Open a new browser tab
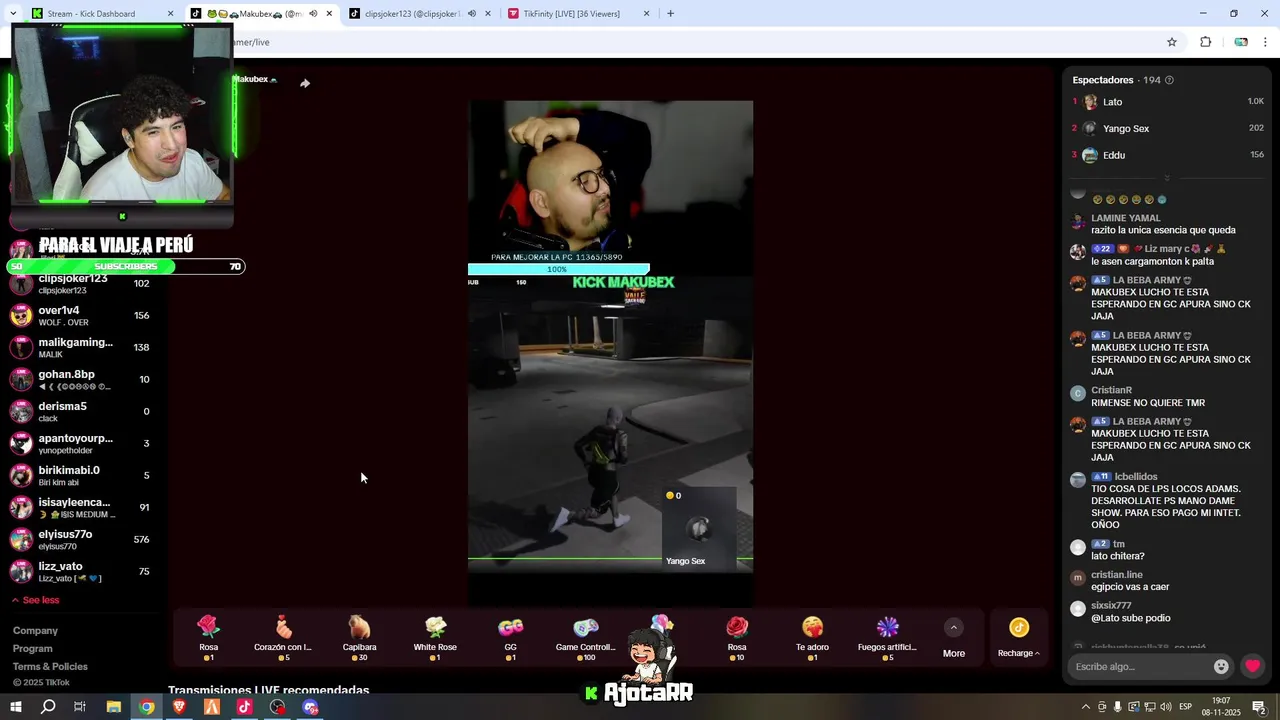The image size is (1280, 720). [x=670, y=14]
